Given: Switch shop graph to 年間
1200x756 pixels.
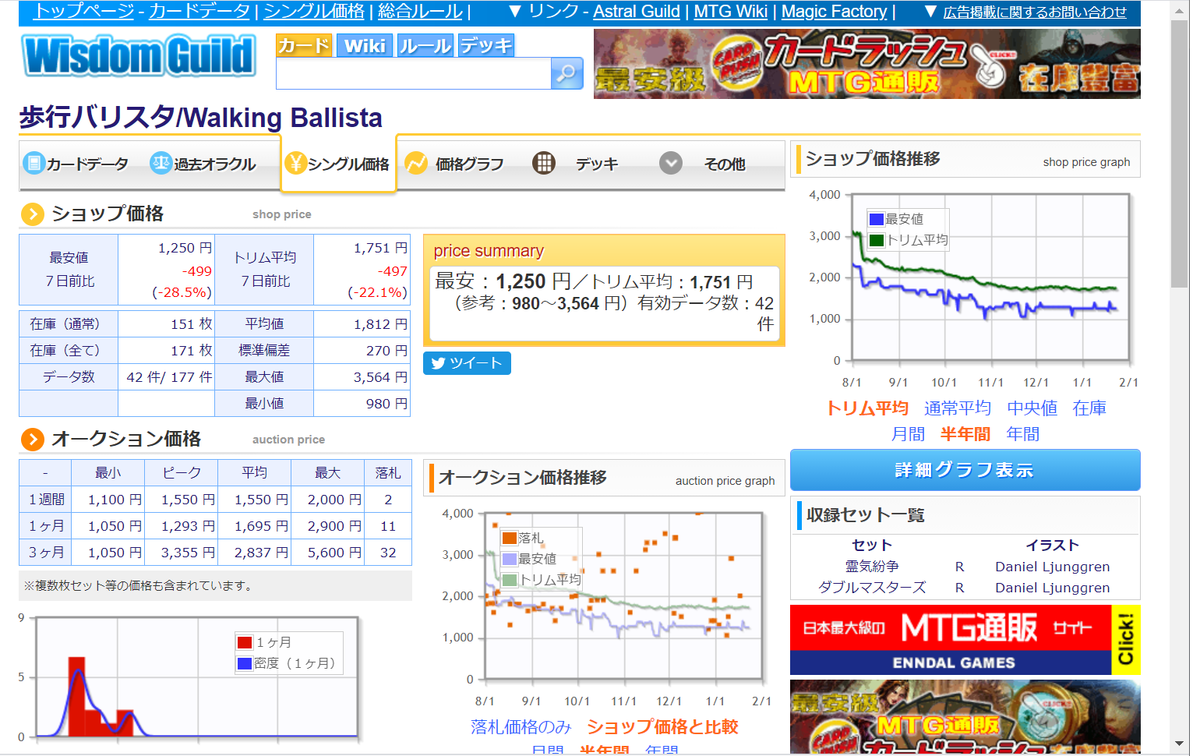Looking at the screenshot, I should [x=1023, y=434].
